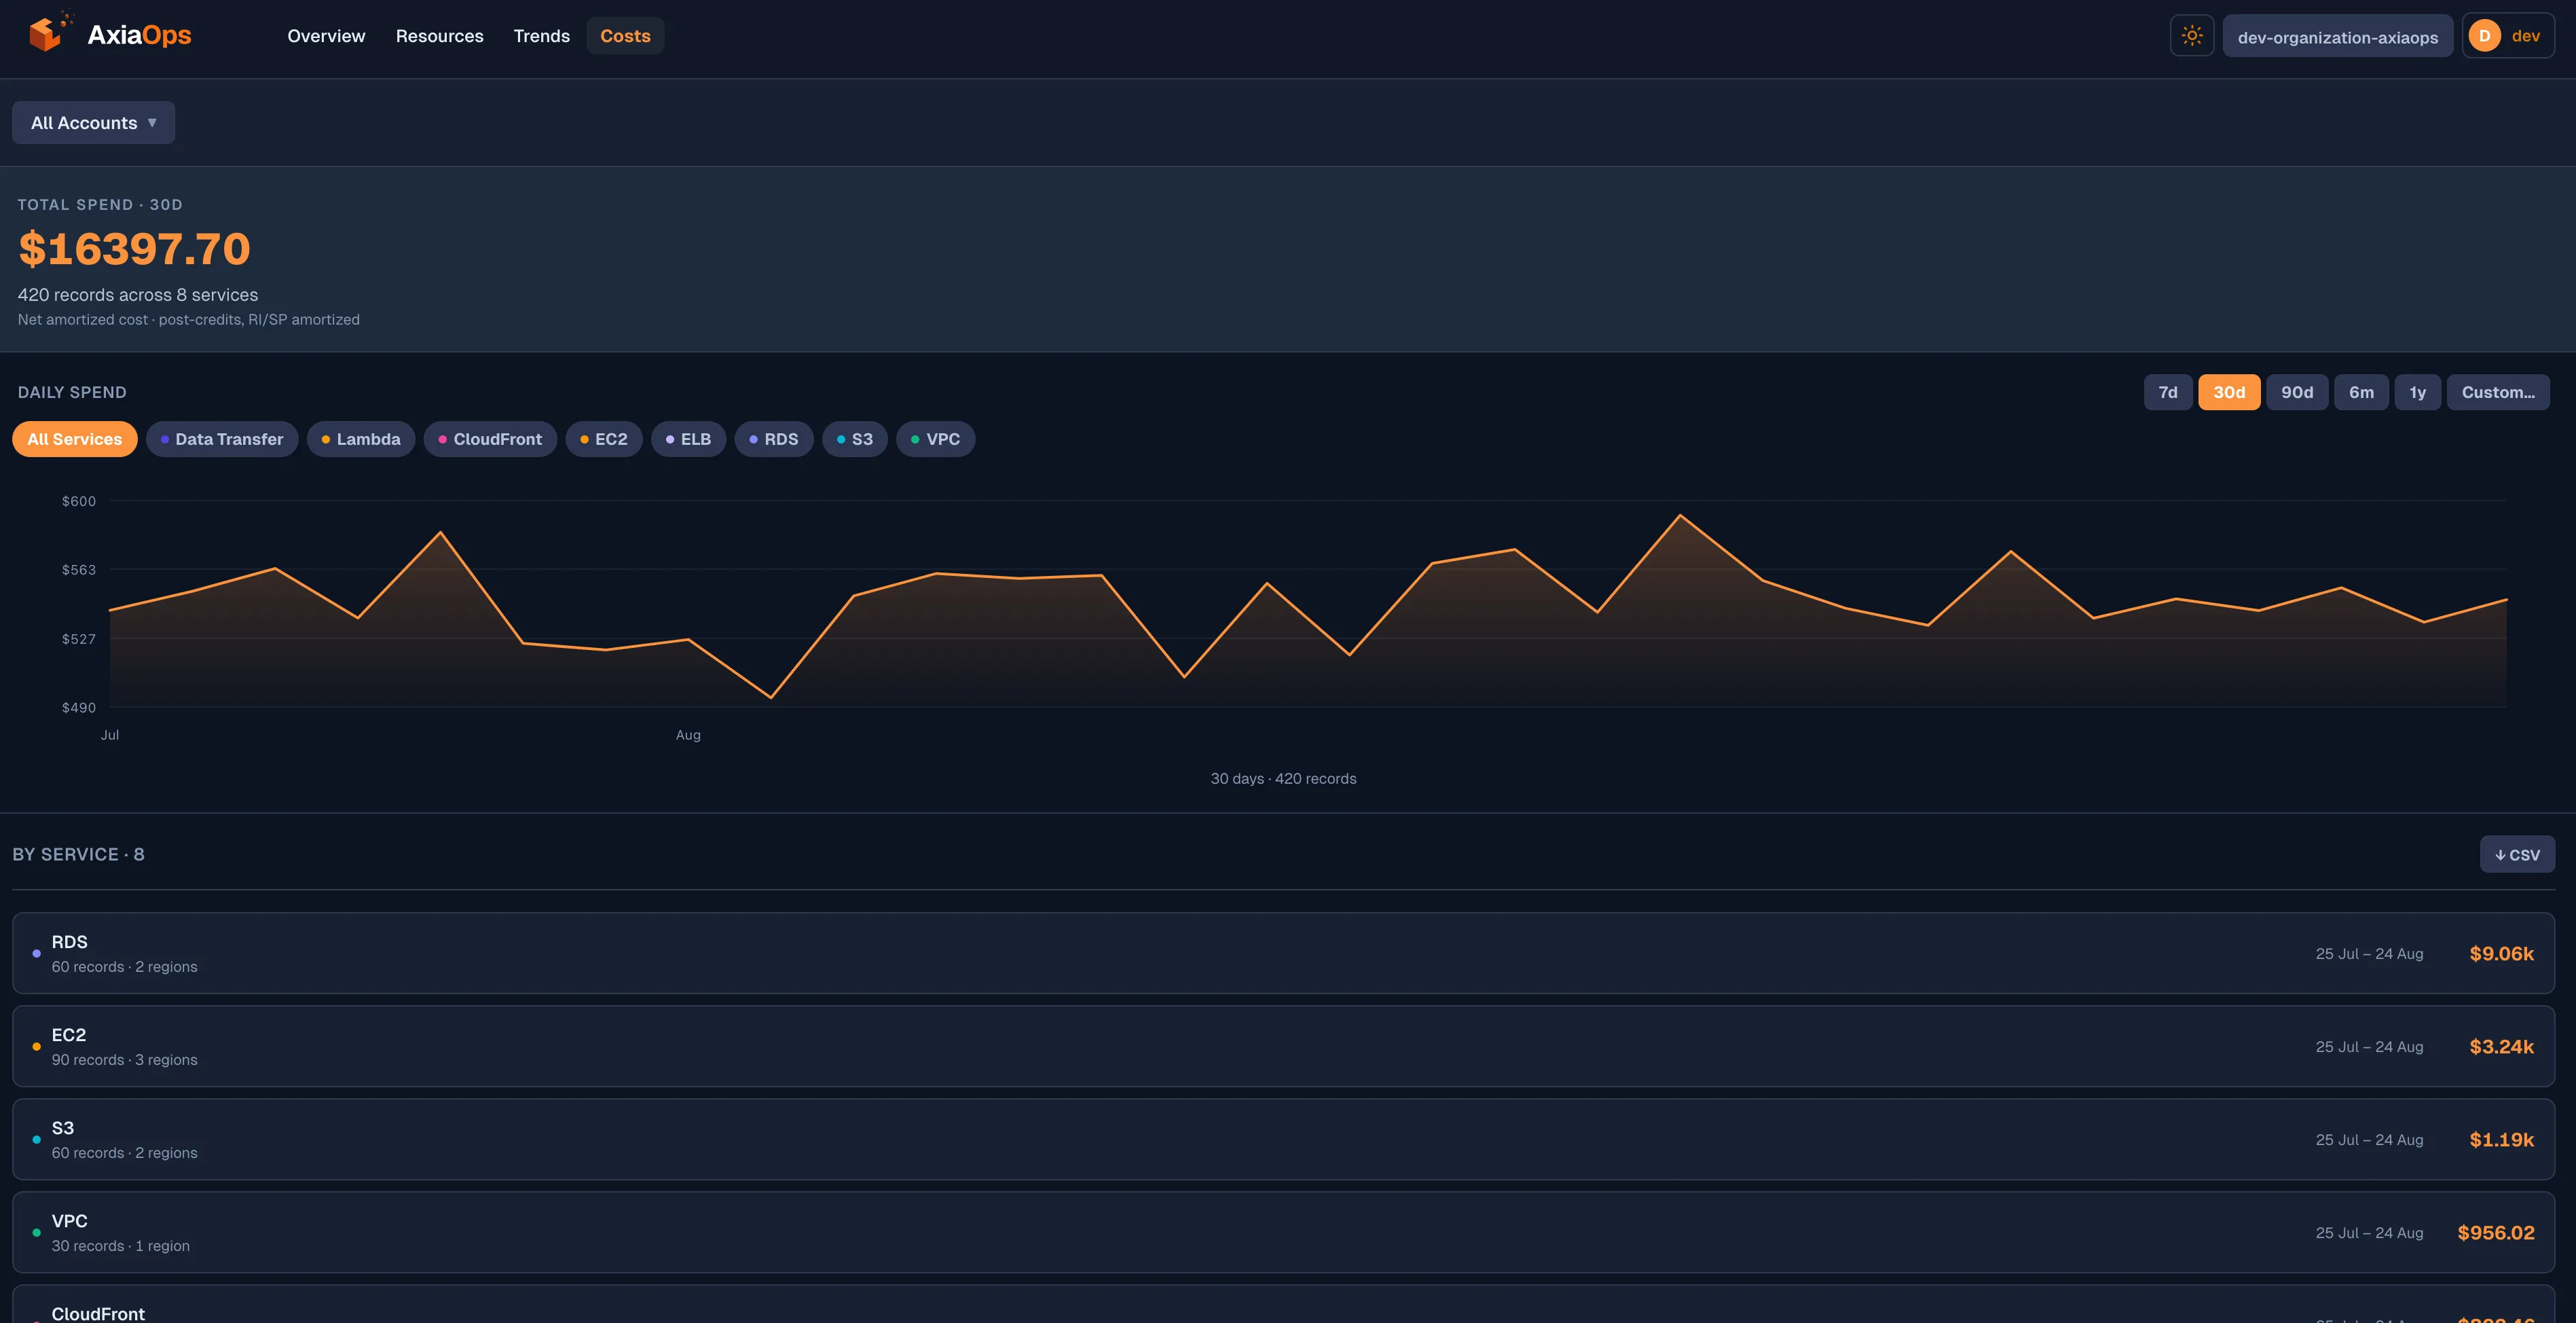The height and width of the screenshot is (1323, 2576).
Task: Click the Aug x-axis label
Action: [688, 735]
